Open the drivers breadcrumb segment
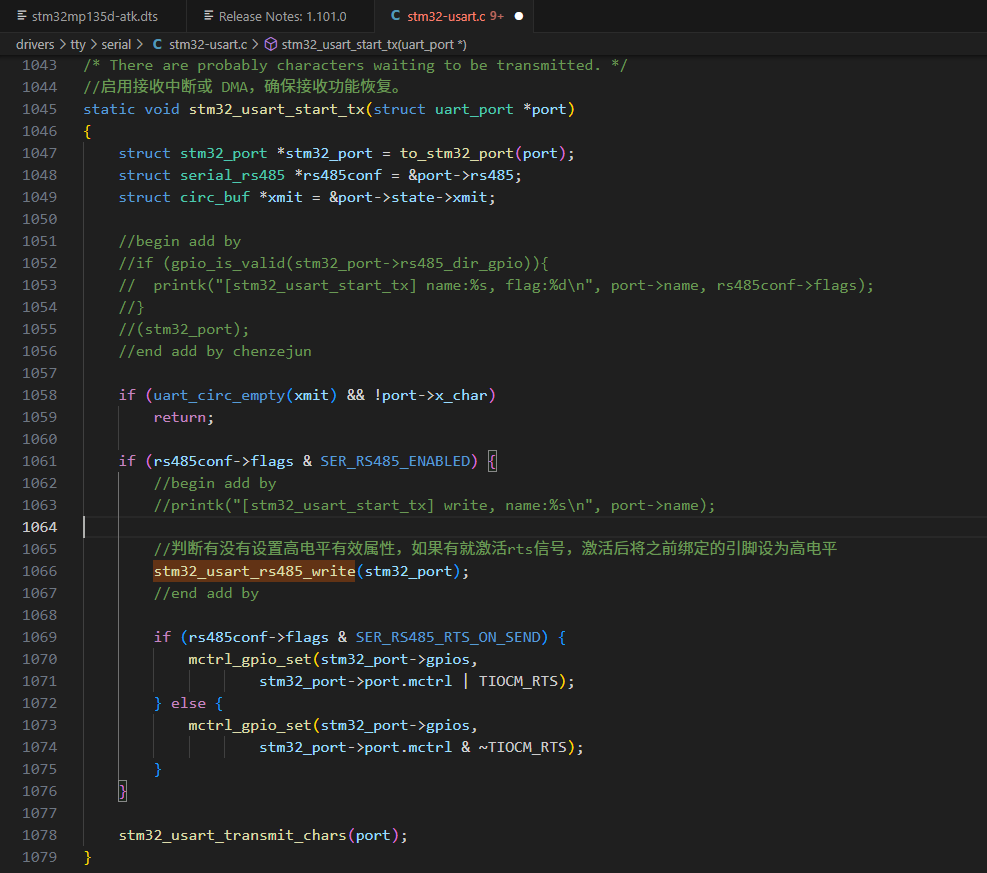Viewport: 987px width, 873px height. click(x=35, y=45)
